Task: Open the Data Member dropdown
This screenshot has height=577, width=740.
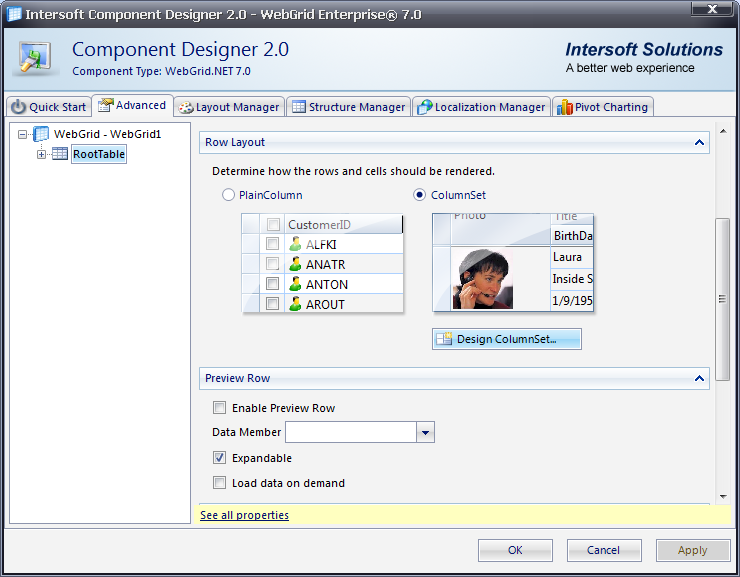Action: [425, 432]
